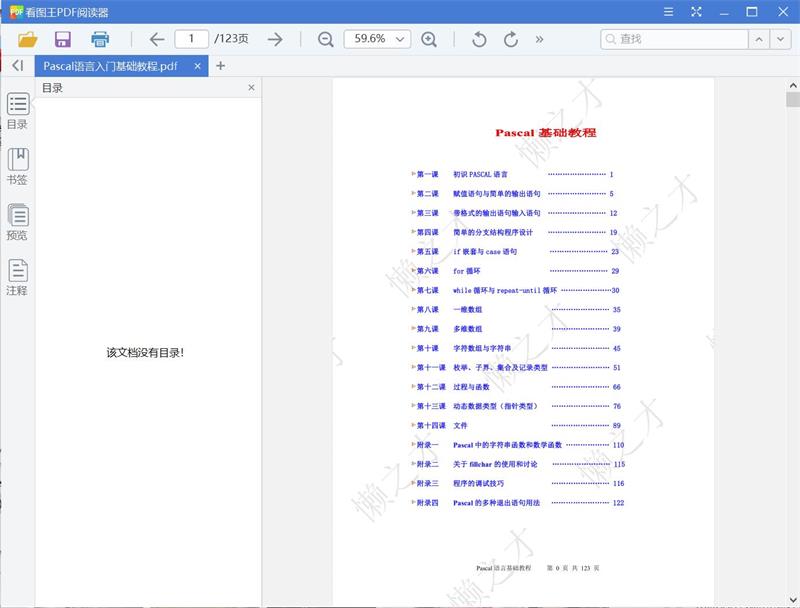Go to the previous page arrow

[x=157, y=39]
